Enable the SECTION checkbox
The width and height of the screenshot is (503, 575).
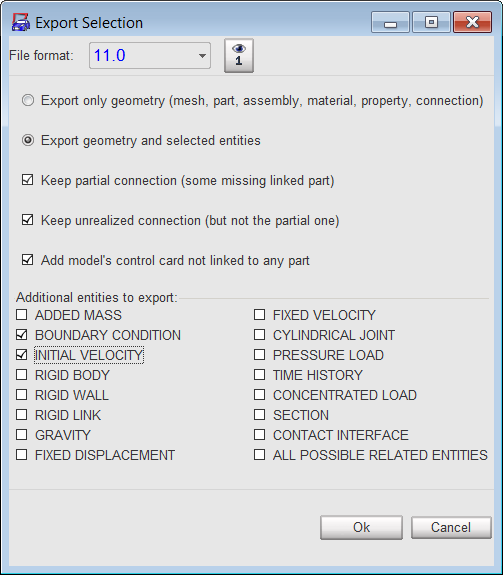coord(260,414)
